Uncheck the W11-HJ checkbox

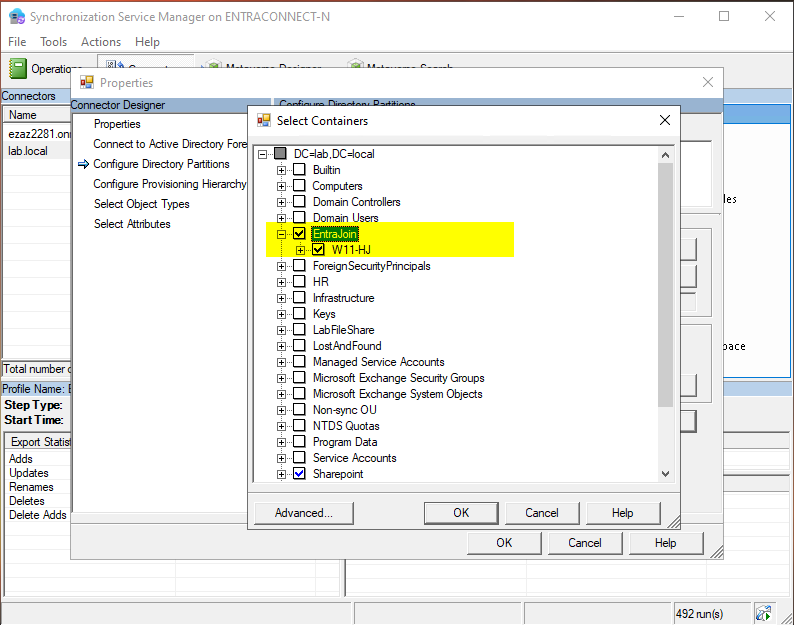pyautogui.click(x=318, y=250)
